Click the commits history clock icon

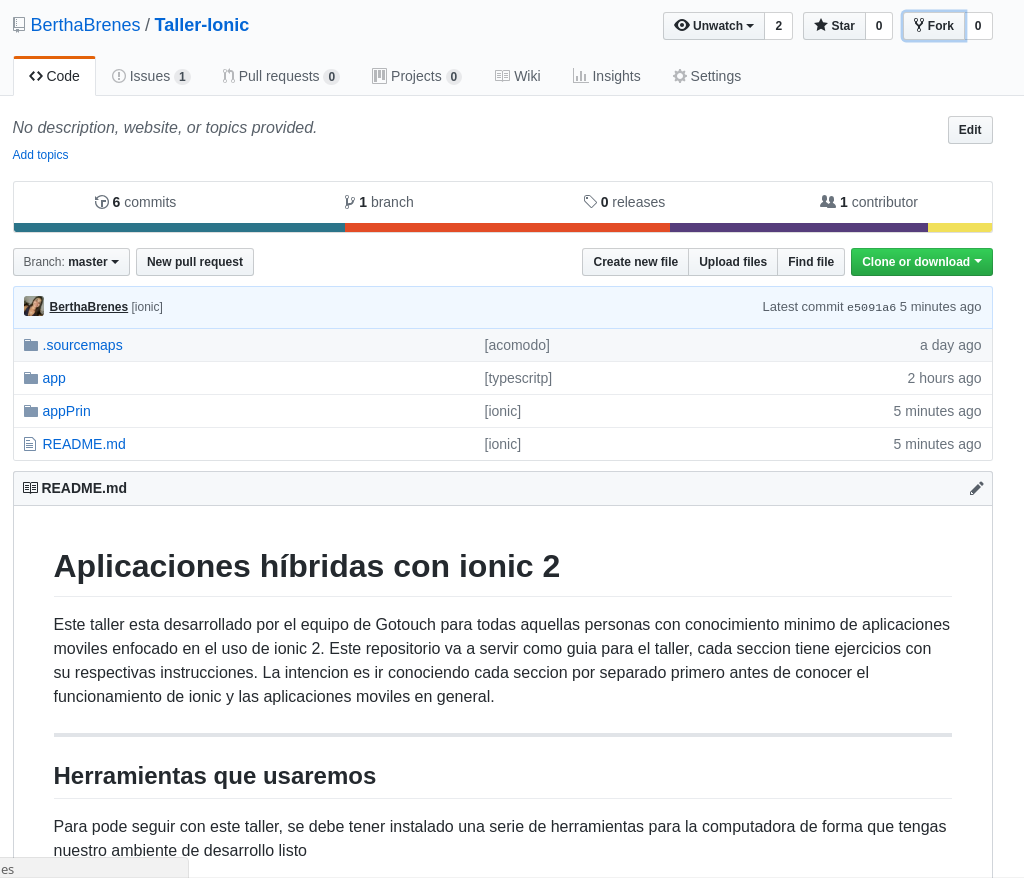[101, 202]
